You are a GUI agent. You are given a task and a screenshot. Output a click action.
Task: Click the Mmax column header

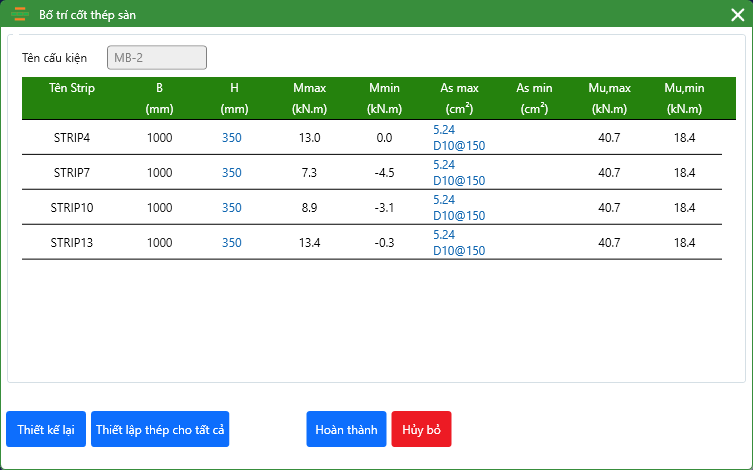309,98
